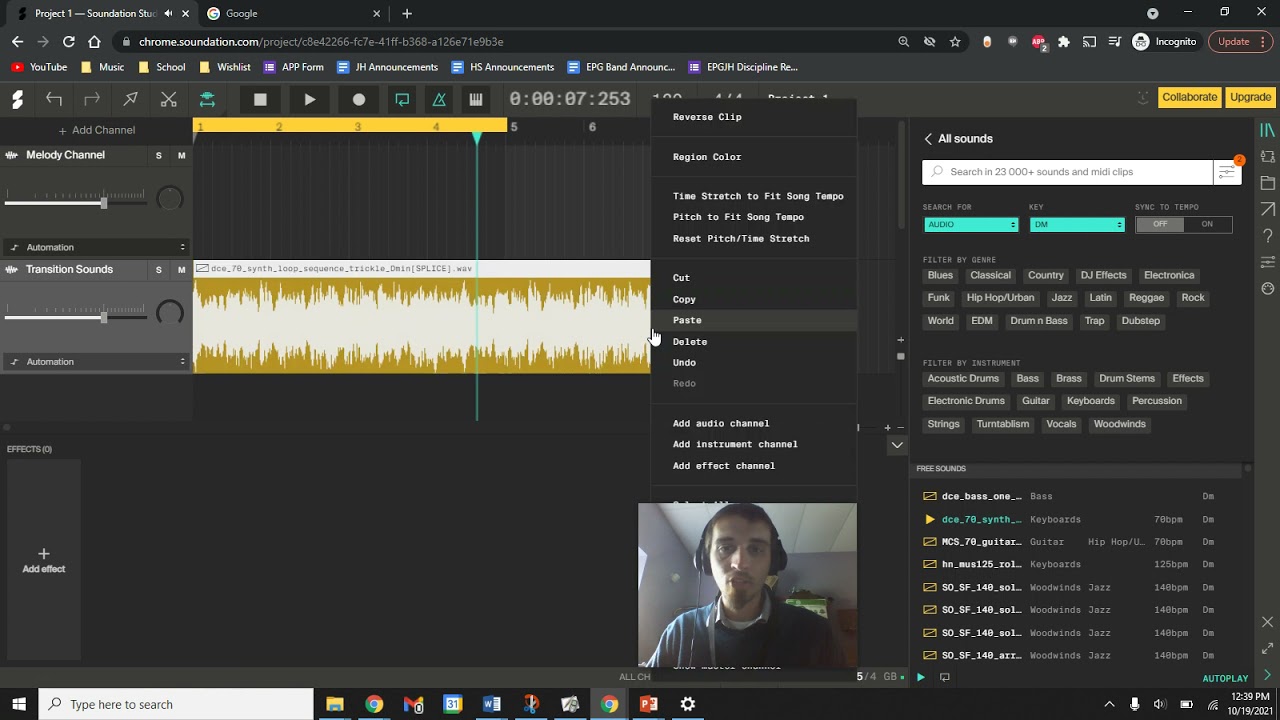This screenshot has width=1280, height=720.
Task: Click the dce_bass_one sound clip icon
Action: point(930,496)
